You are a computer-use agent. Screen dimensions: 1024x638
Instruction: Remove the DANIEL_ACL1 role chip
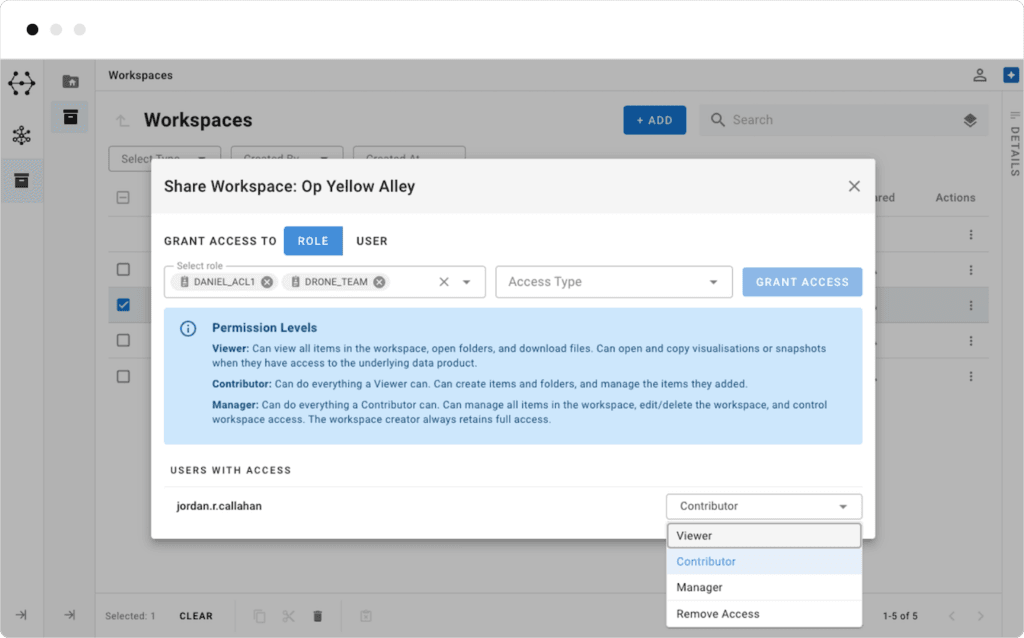pyautogui.click(x=267, y=282)
